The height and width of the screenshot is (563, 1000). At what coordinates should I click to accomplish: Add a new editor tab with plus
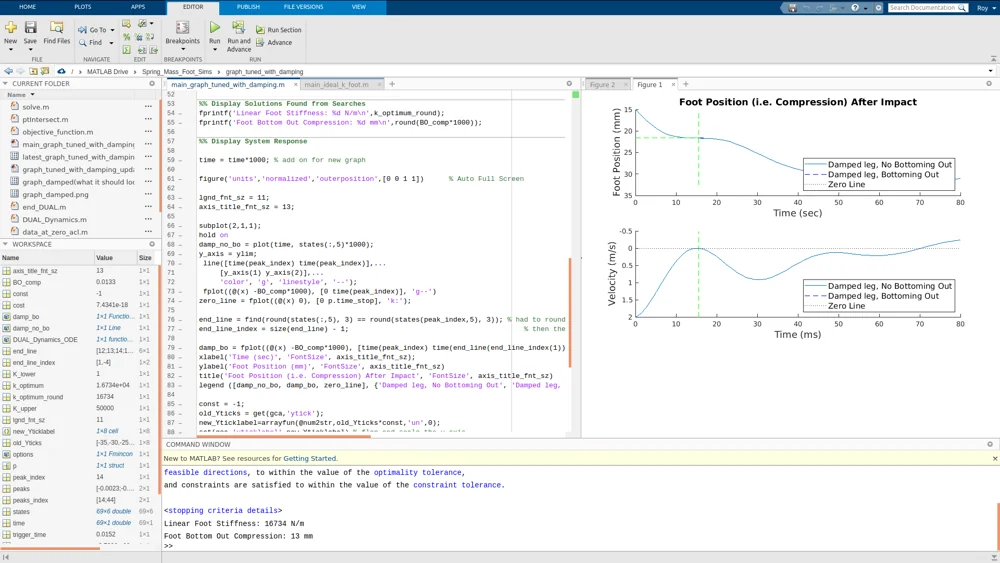point(392,84)
